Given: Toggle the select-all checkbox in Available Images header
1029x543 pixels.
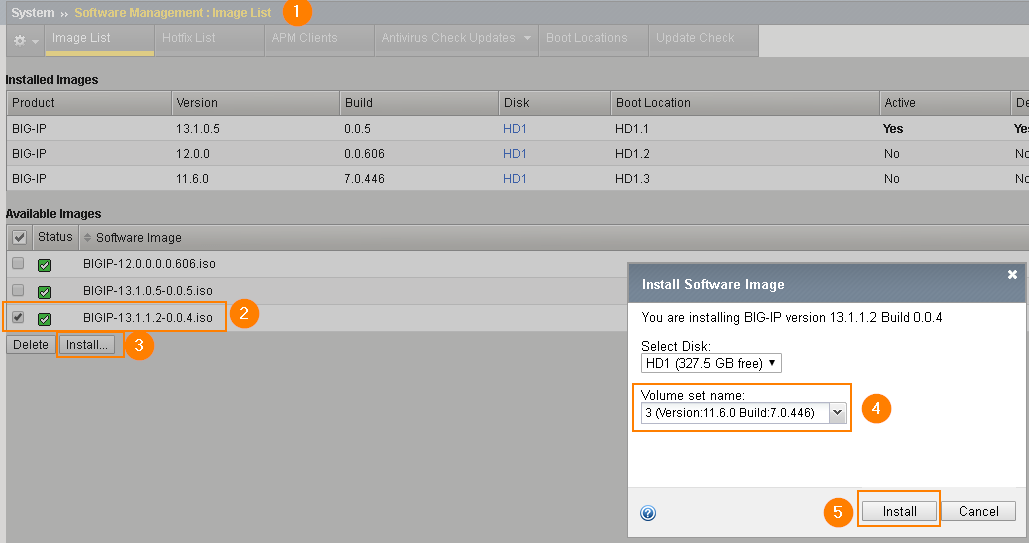Looking at the screenshot, I should click(20, 237).
